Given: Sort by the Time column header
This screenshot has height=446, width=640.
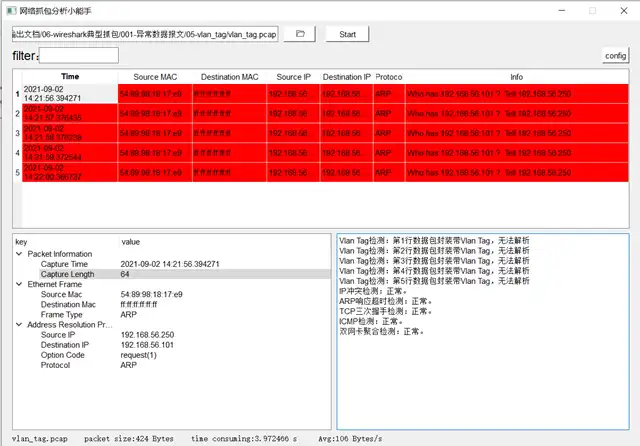Looking at the screenshot, I should tap(70, 76).
